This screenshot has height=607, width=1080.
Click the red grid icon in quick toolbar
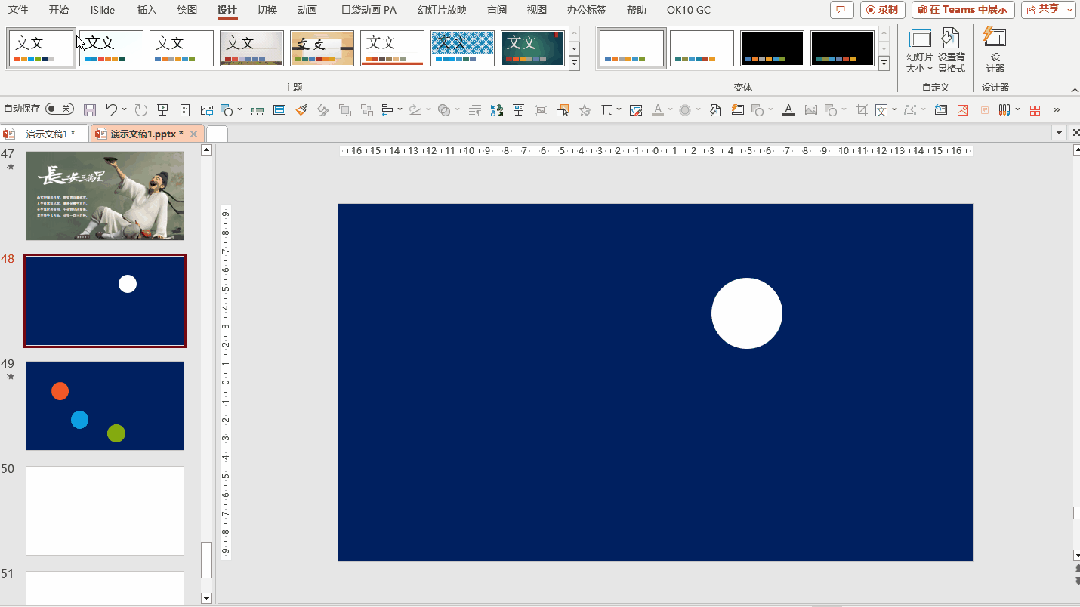(1035, 110)
